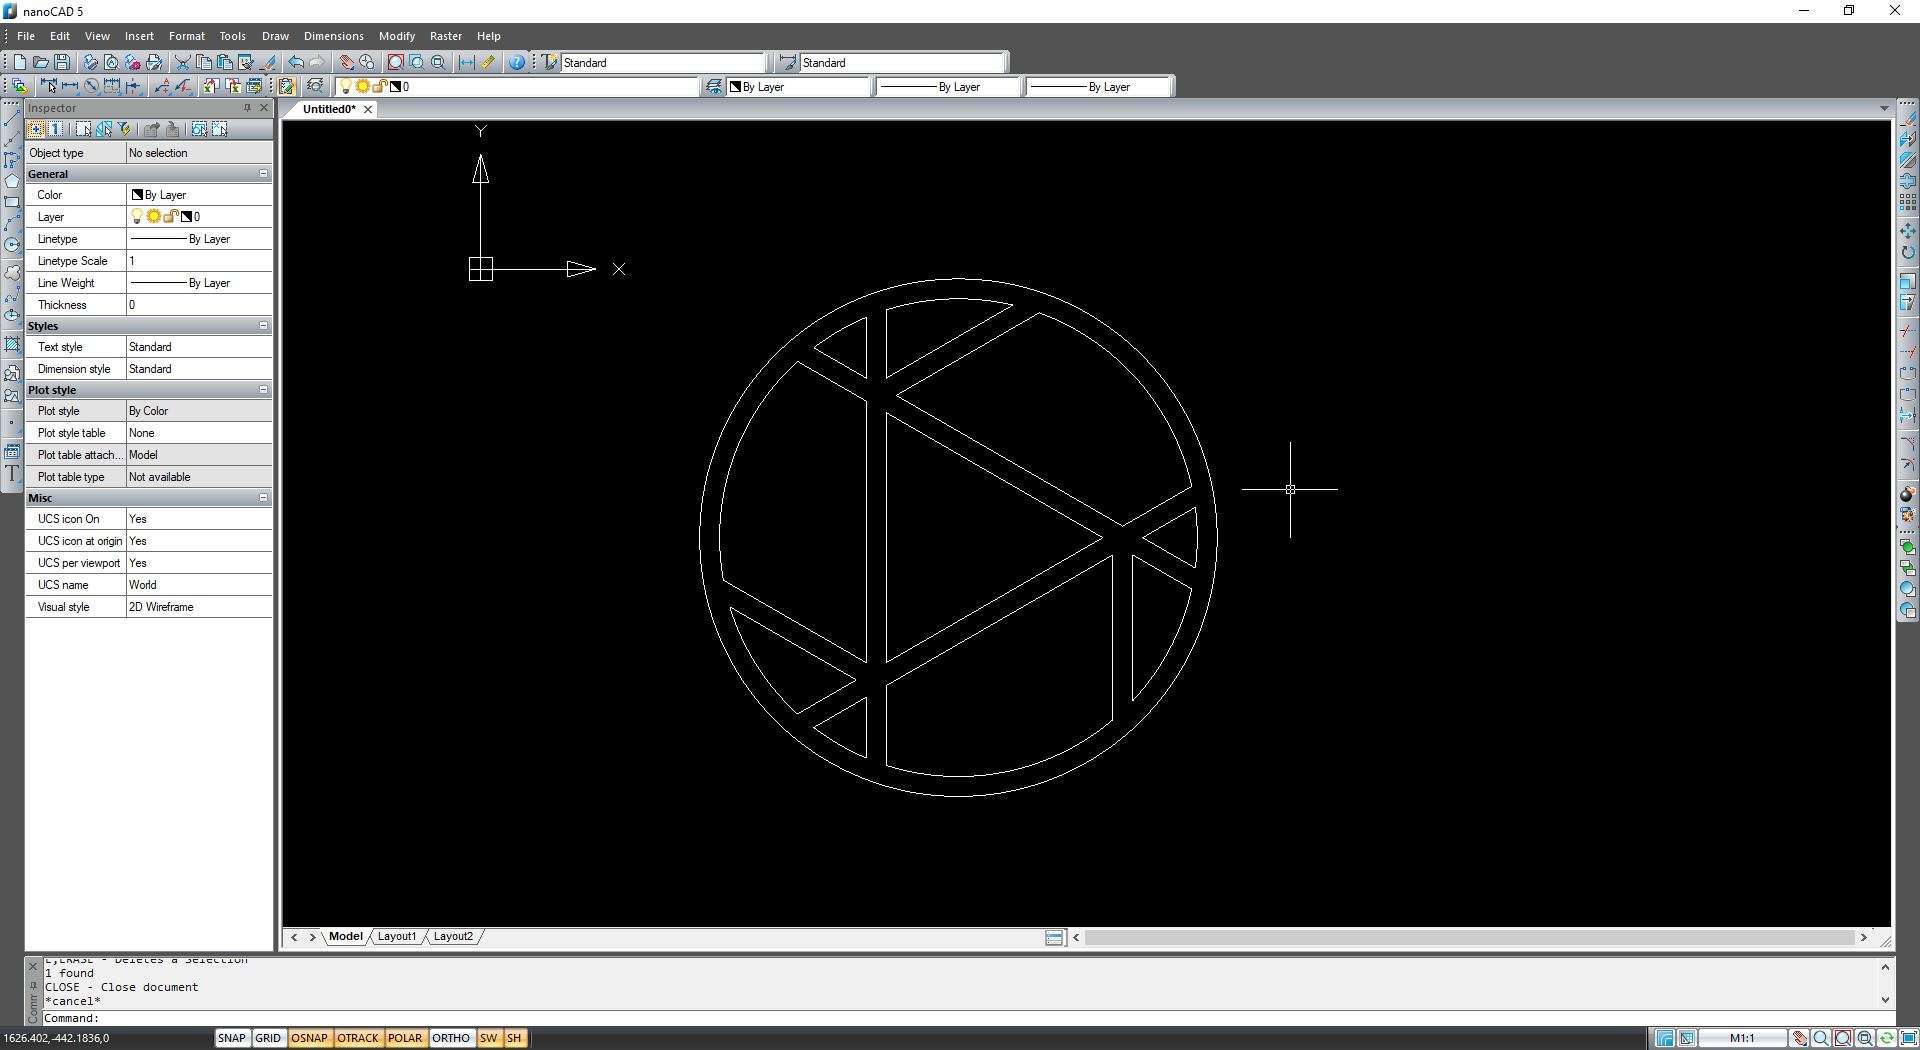Open the color By Layer toolbar dropdown

[x=799, y=87]
